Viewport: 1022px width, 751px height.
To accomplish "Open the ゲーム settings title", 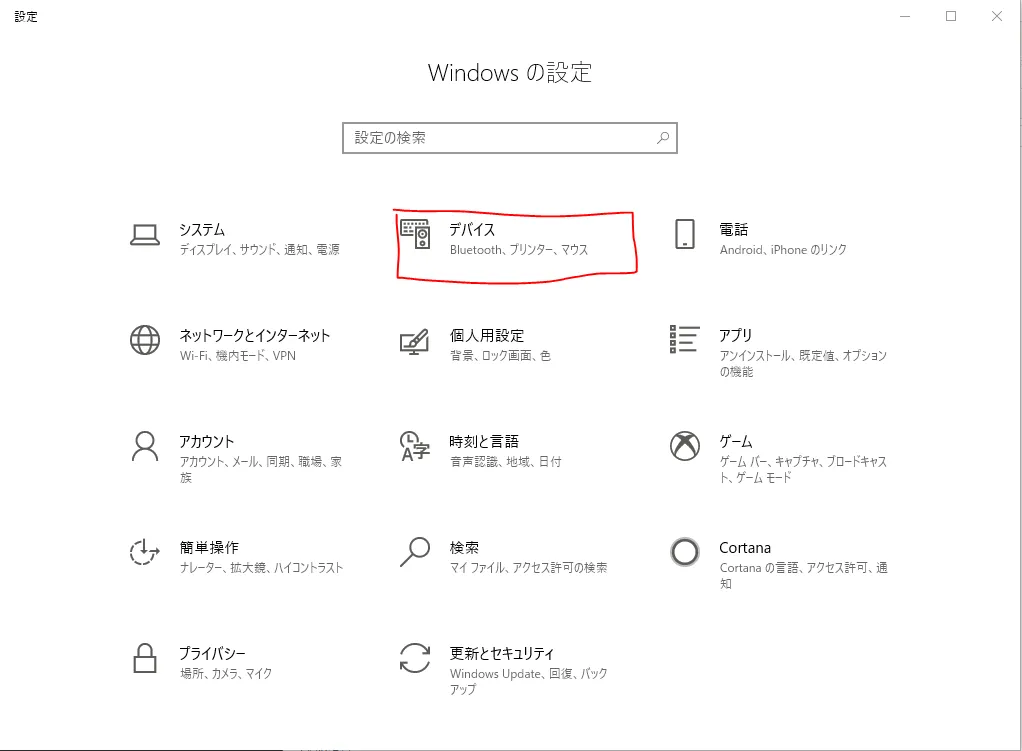I will [x=735, y=441].
